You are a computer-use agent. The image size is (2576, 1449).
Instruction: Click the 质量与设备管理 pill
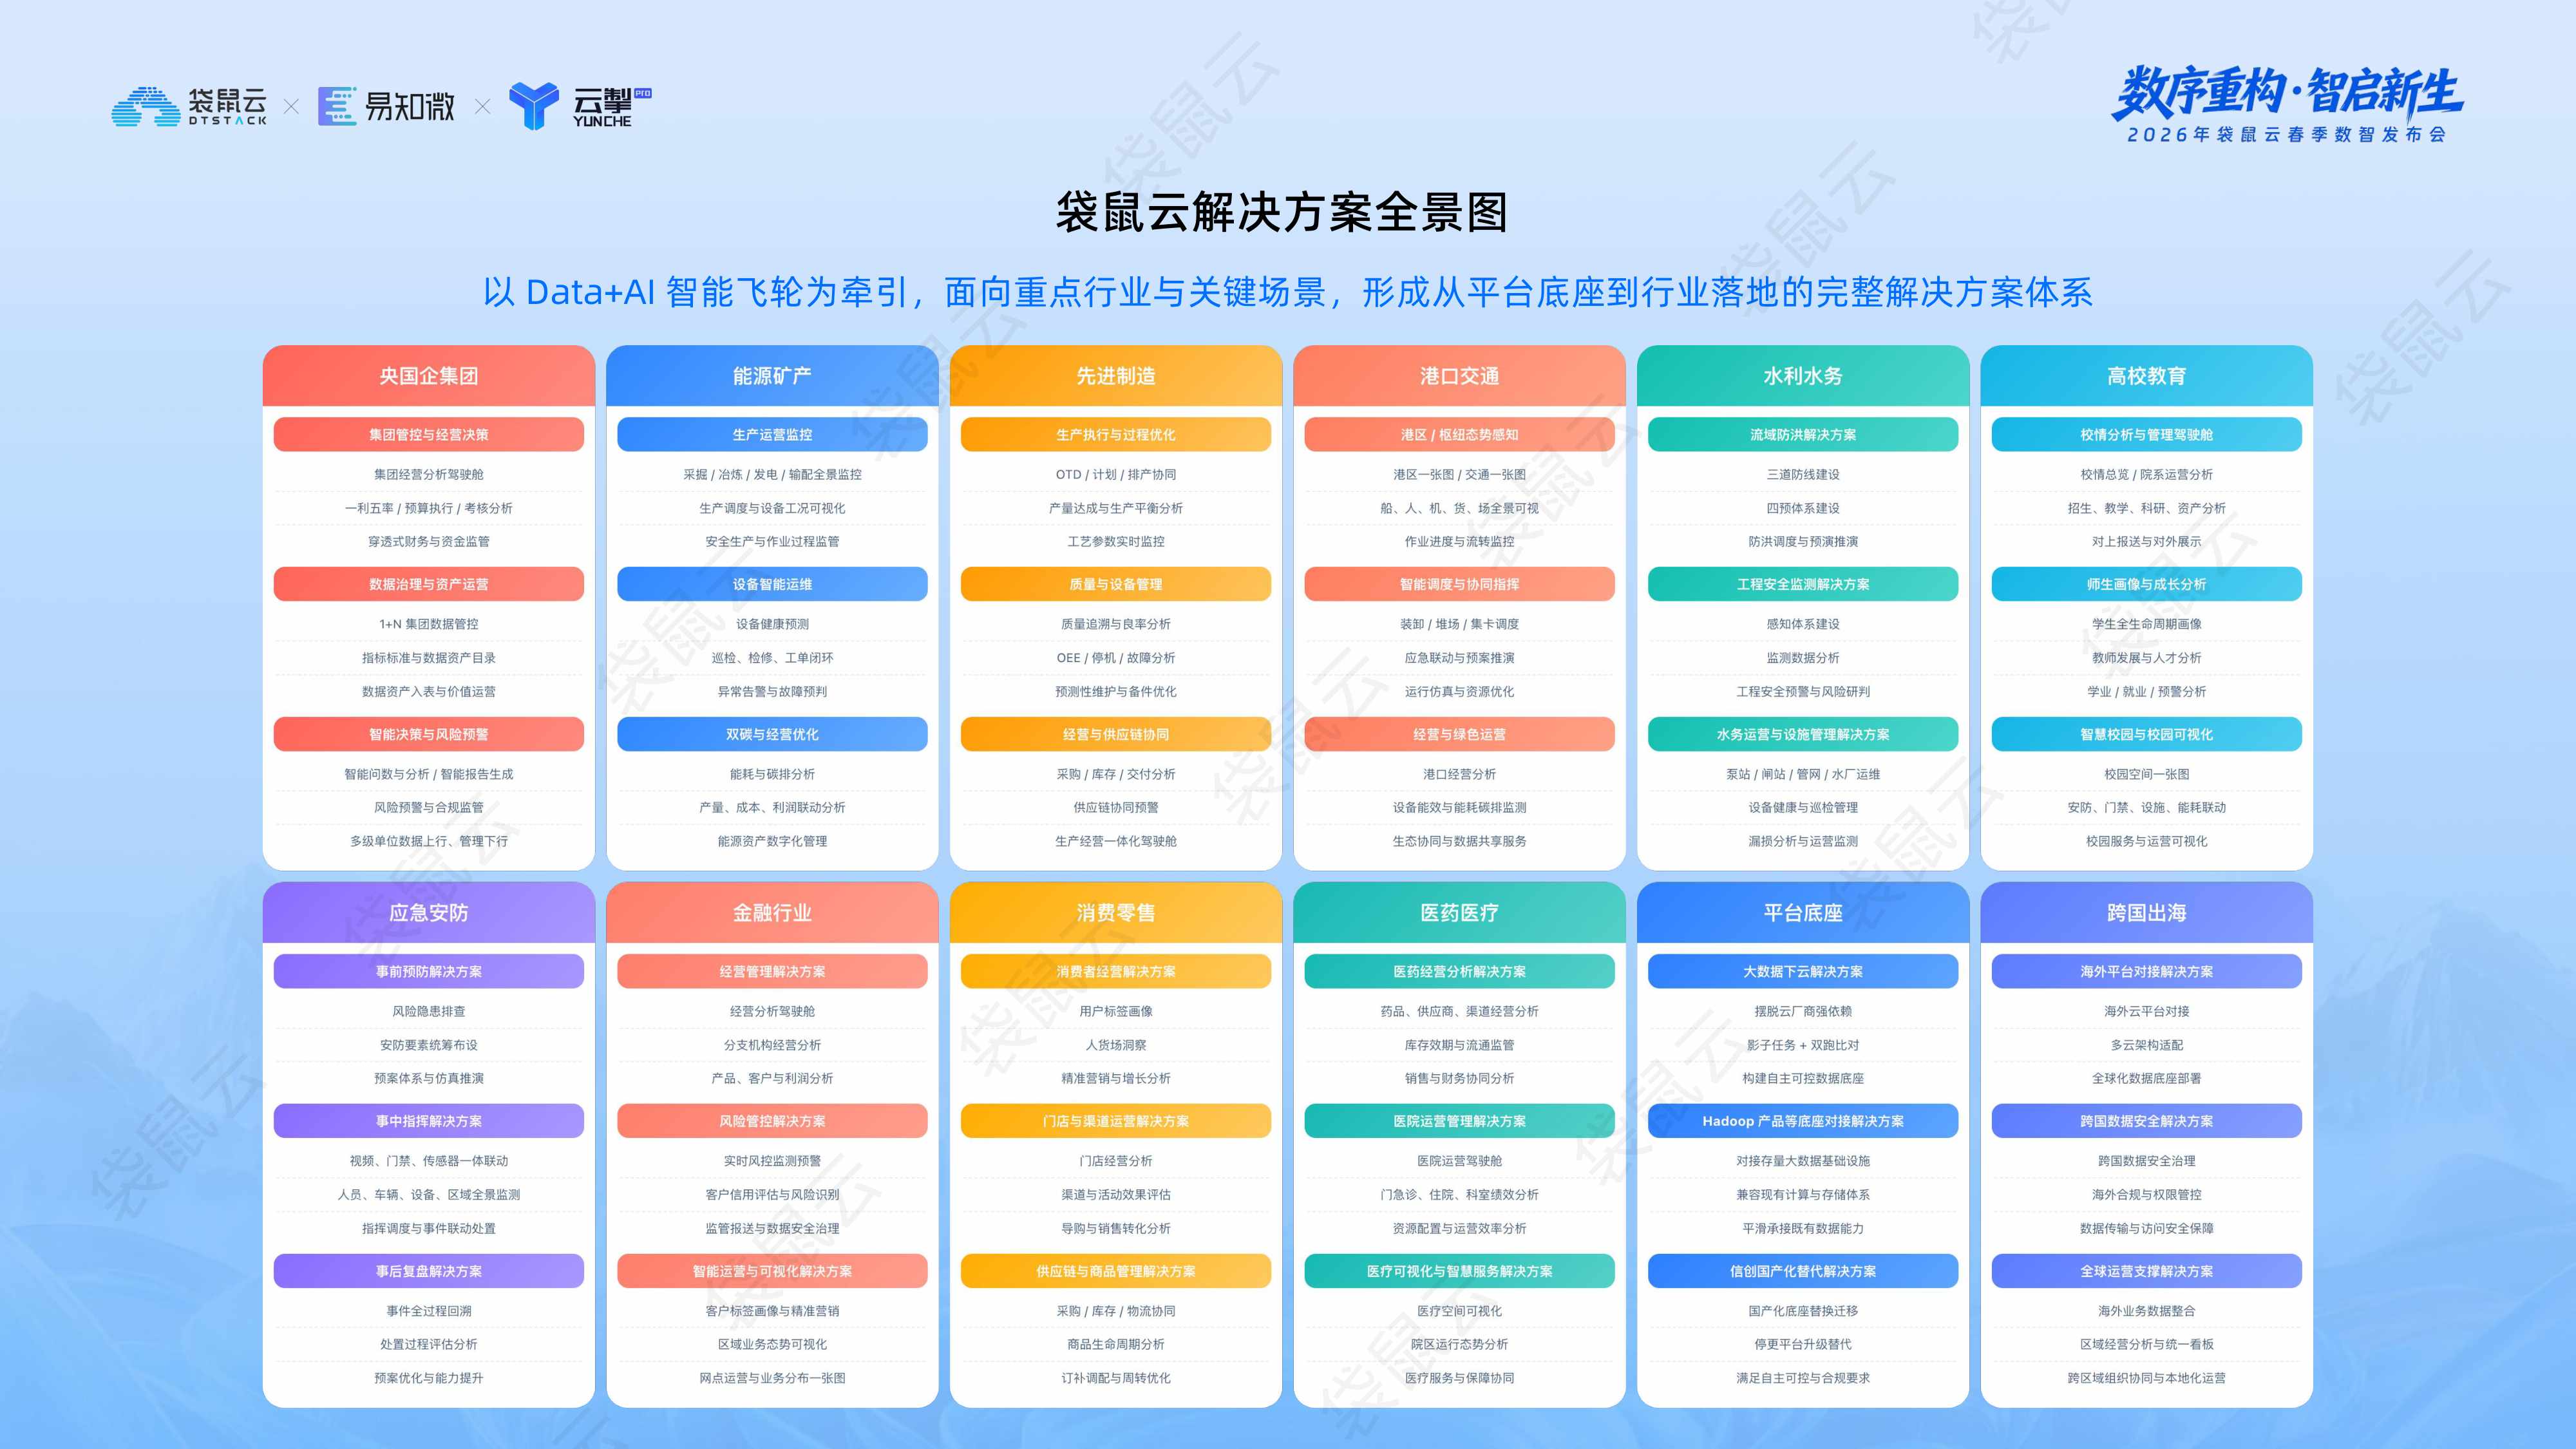[x=1116, y=585]
